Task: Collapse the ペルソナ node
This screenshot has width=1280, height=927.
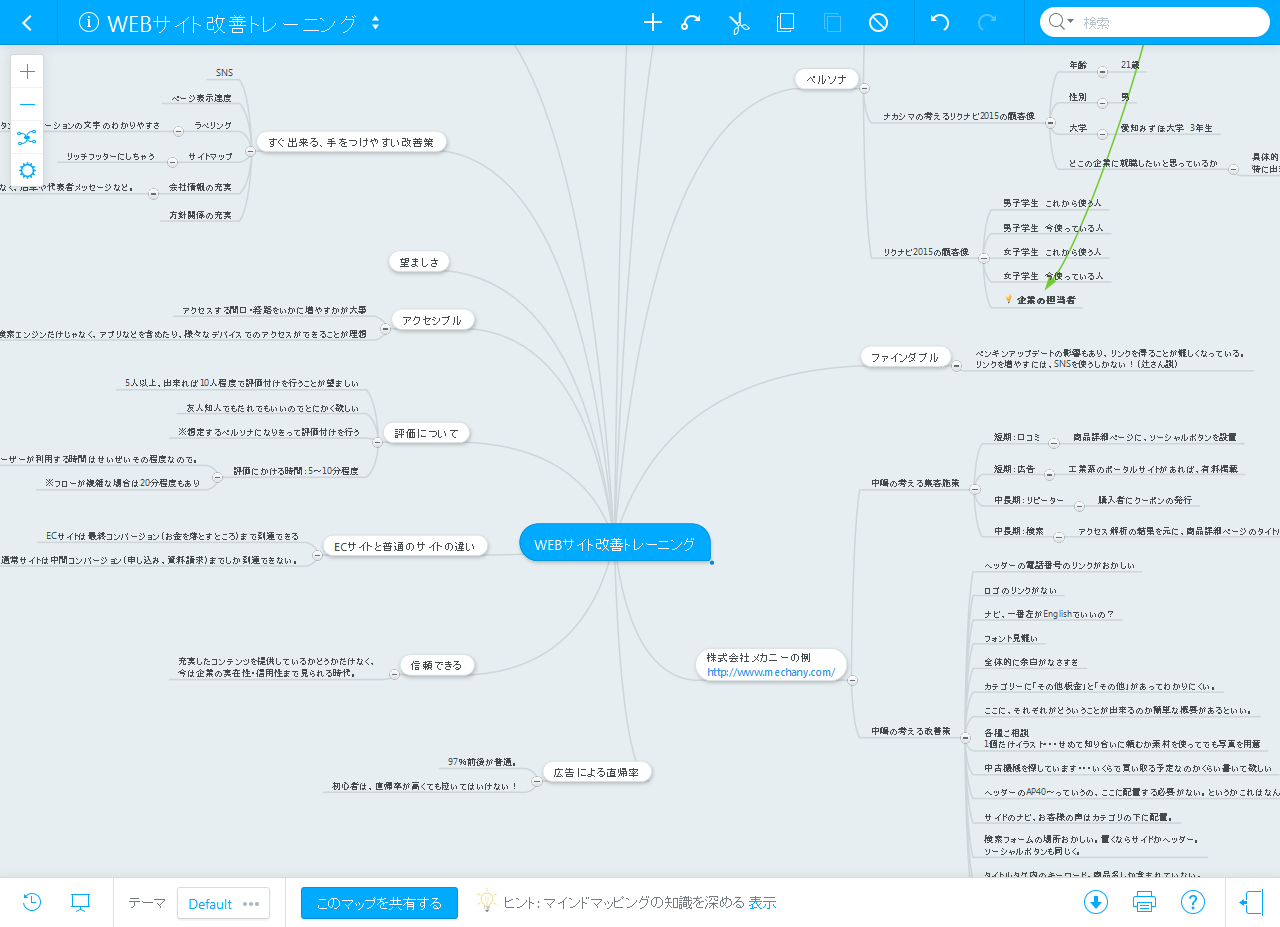Action: [864, 87]
